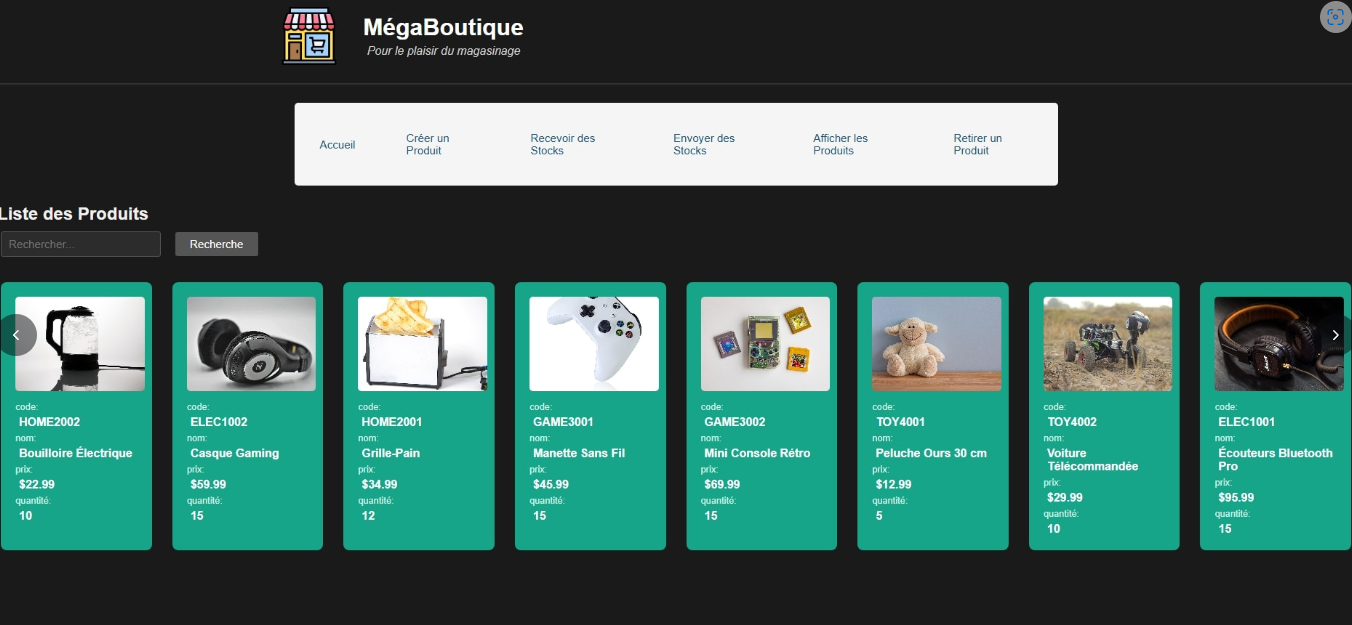Screen dimensions: 1352x625
Task: Click the $95.99 price
Action: 1236,498
